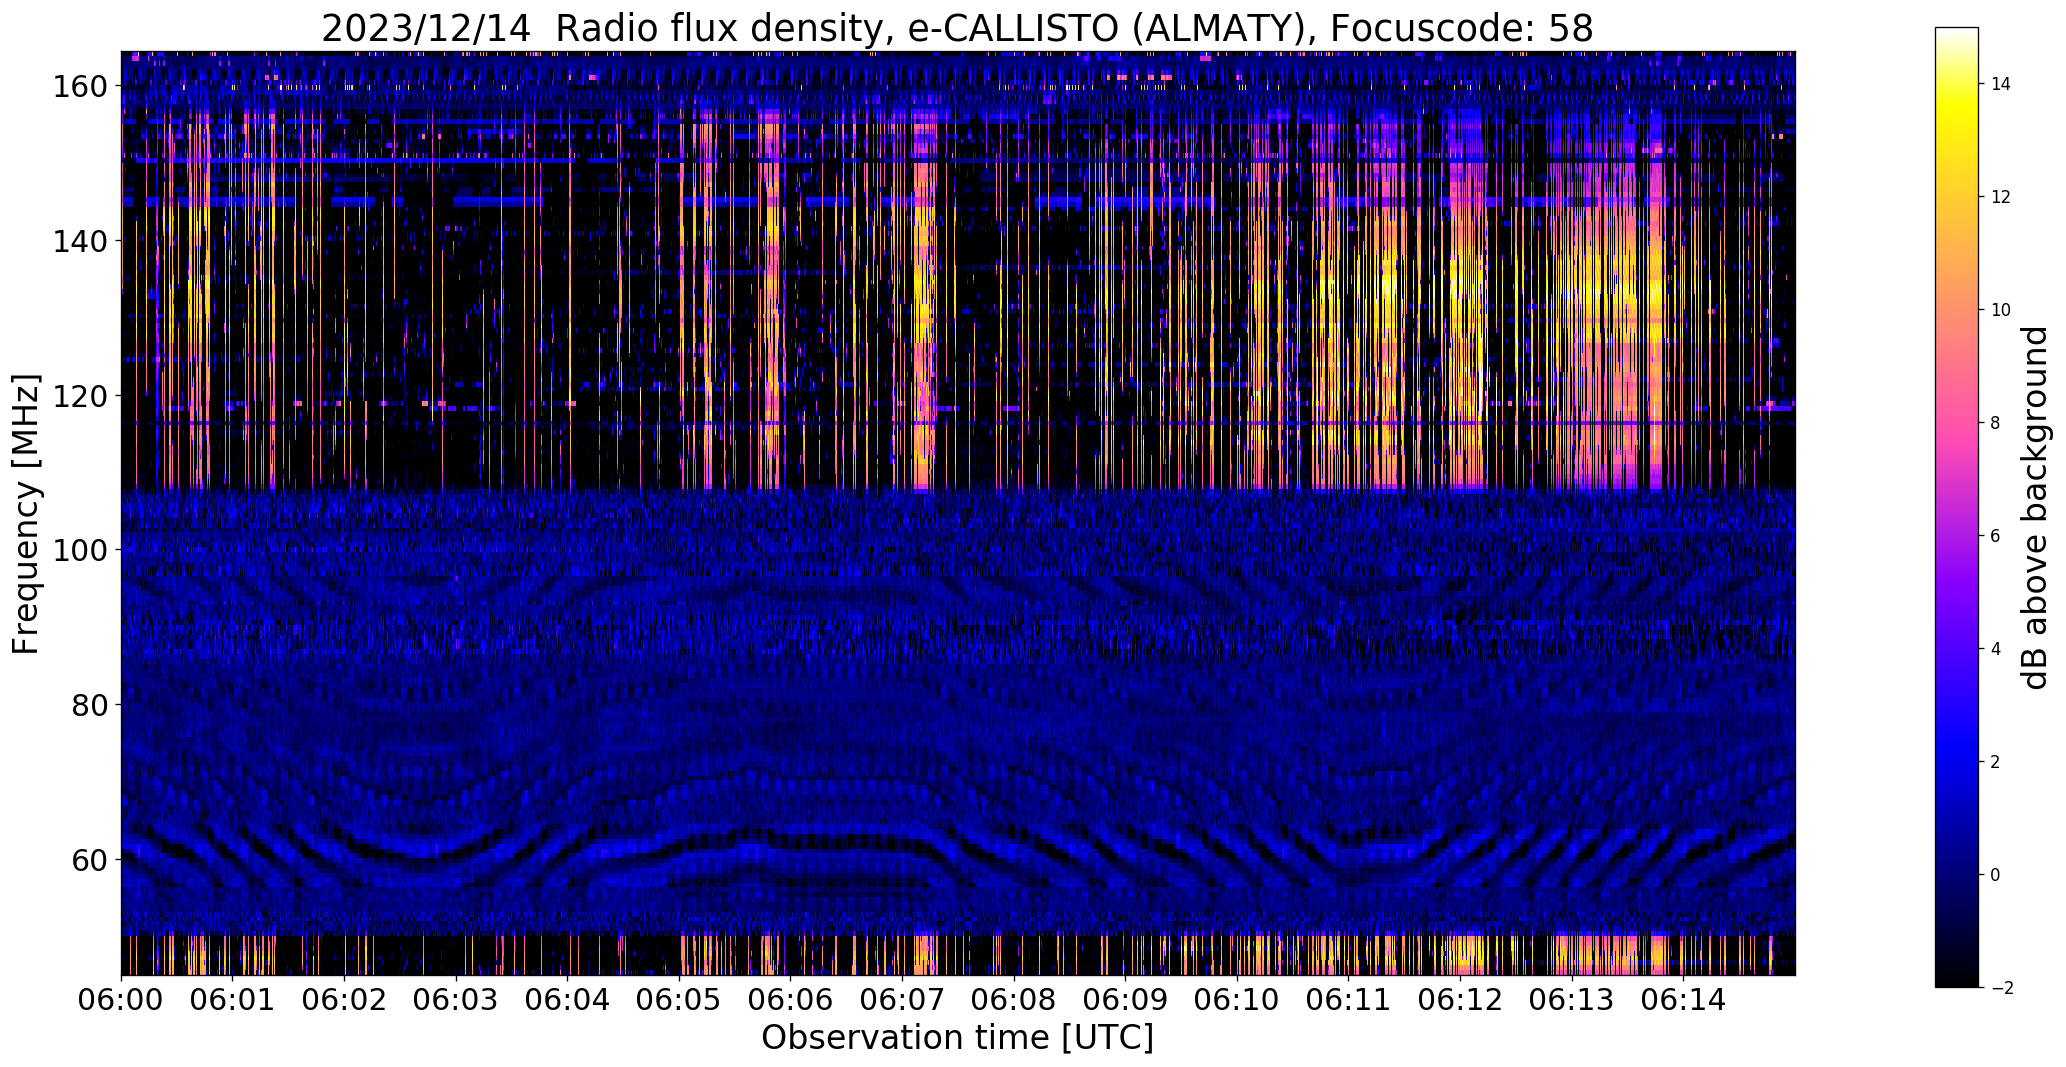Click the colorbar tick value 4
The image size is (2066, 1067).
[x=1996, y=649]
